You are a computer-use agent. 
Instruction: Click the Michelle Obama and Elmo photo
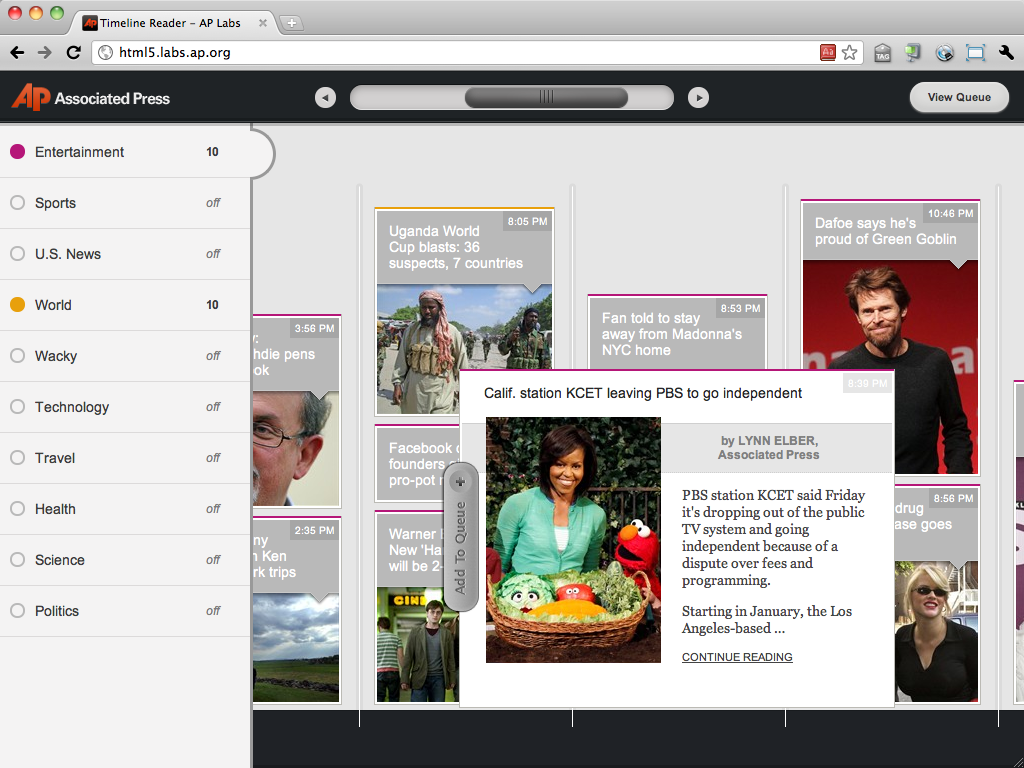tap(573, 540)
